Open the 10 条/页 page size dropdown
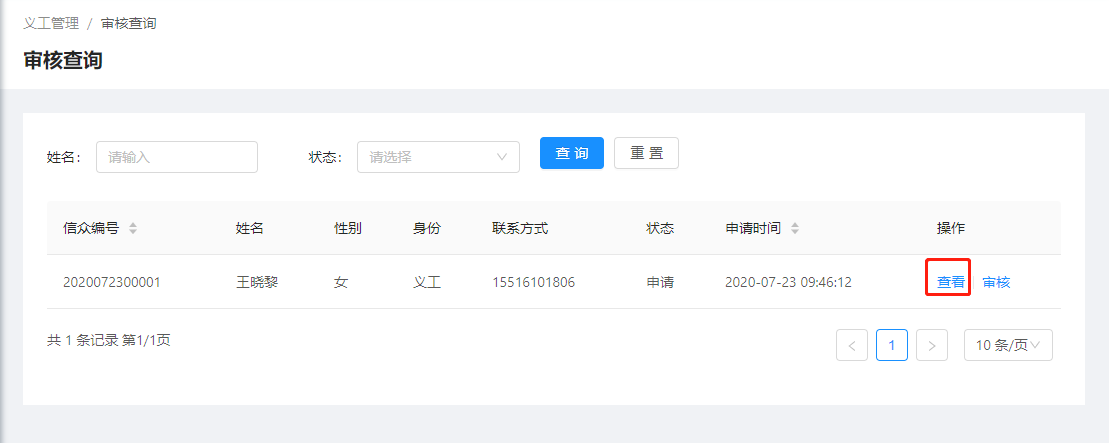The width and height of the screenshot is (1109, 443). 1008,345
